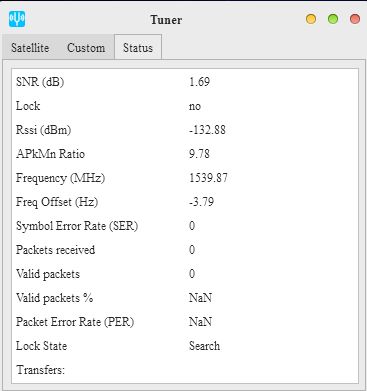The width and height of the screenshot is (367, 391).
Task: Click the green maximize button
Action: coord(333,19)
